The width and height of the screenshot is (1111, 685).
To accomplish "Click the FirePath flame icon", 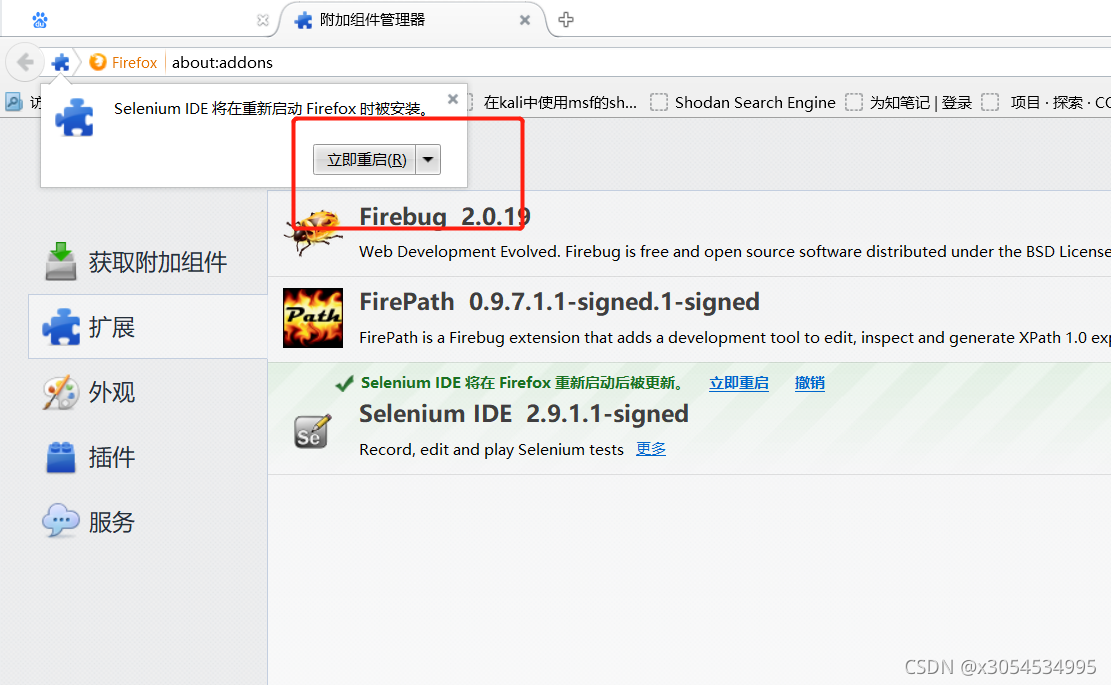I will [x=313, y=318].
